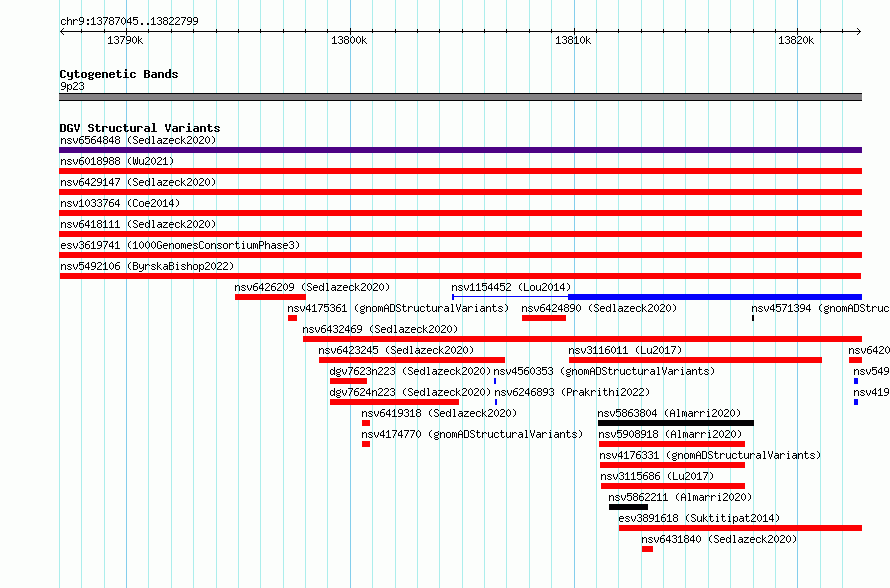Click the red bar under dgv7624n223
890x588 pixels.
pyautogui.click(x=394, y=402)
